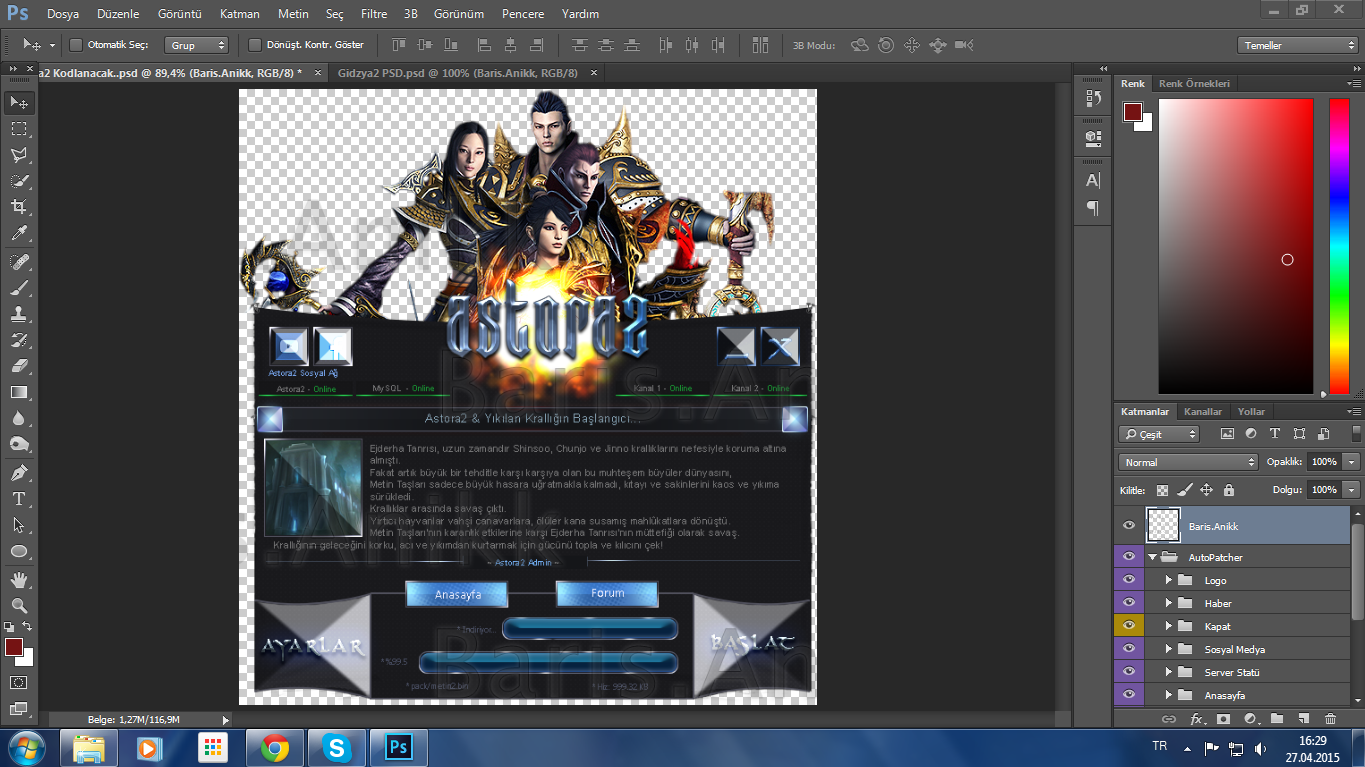Open the Normal blend mode dropdown
The image size is (1365, 767).
click(x=1188, y=462)
